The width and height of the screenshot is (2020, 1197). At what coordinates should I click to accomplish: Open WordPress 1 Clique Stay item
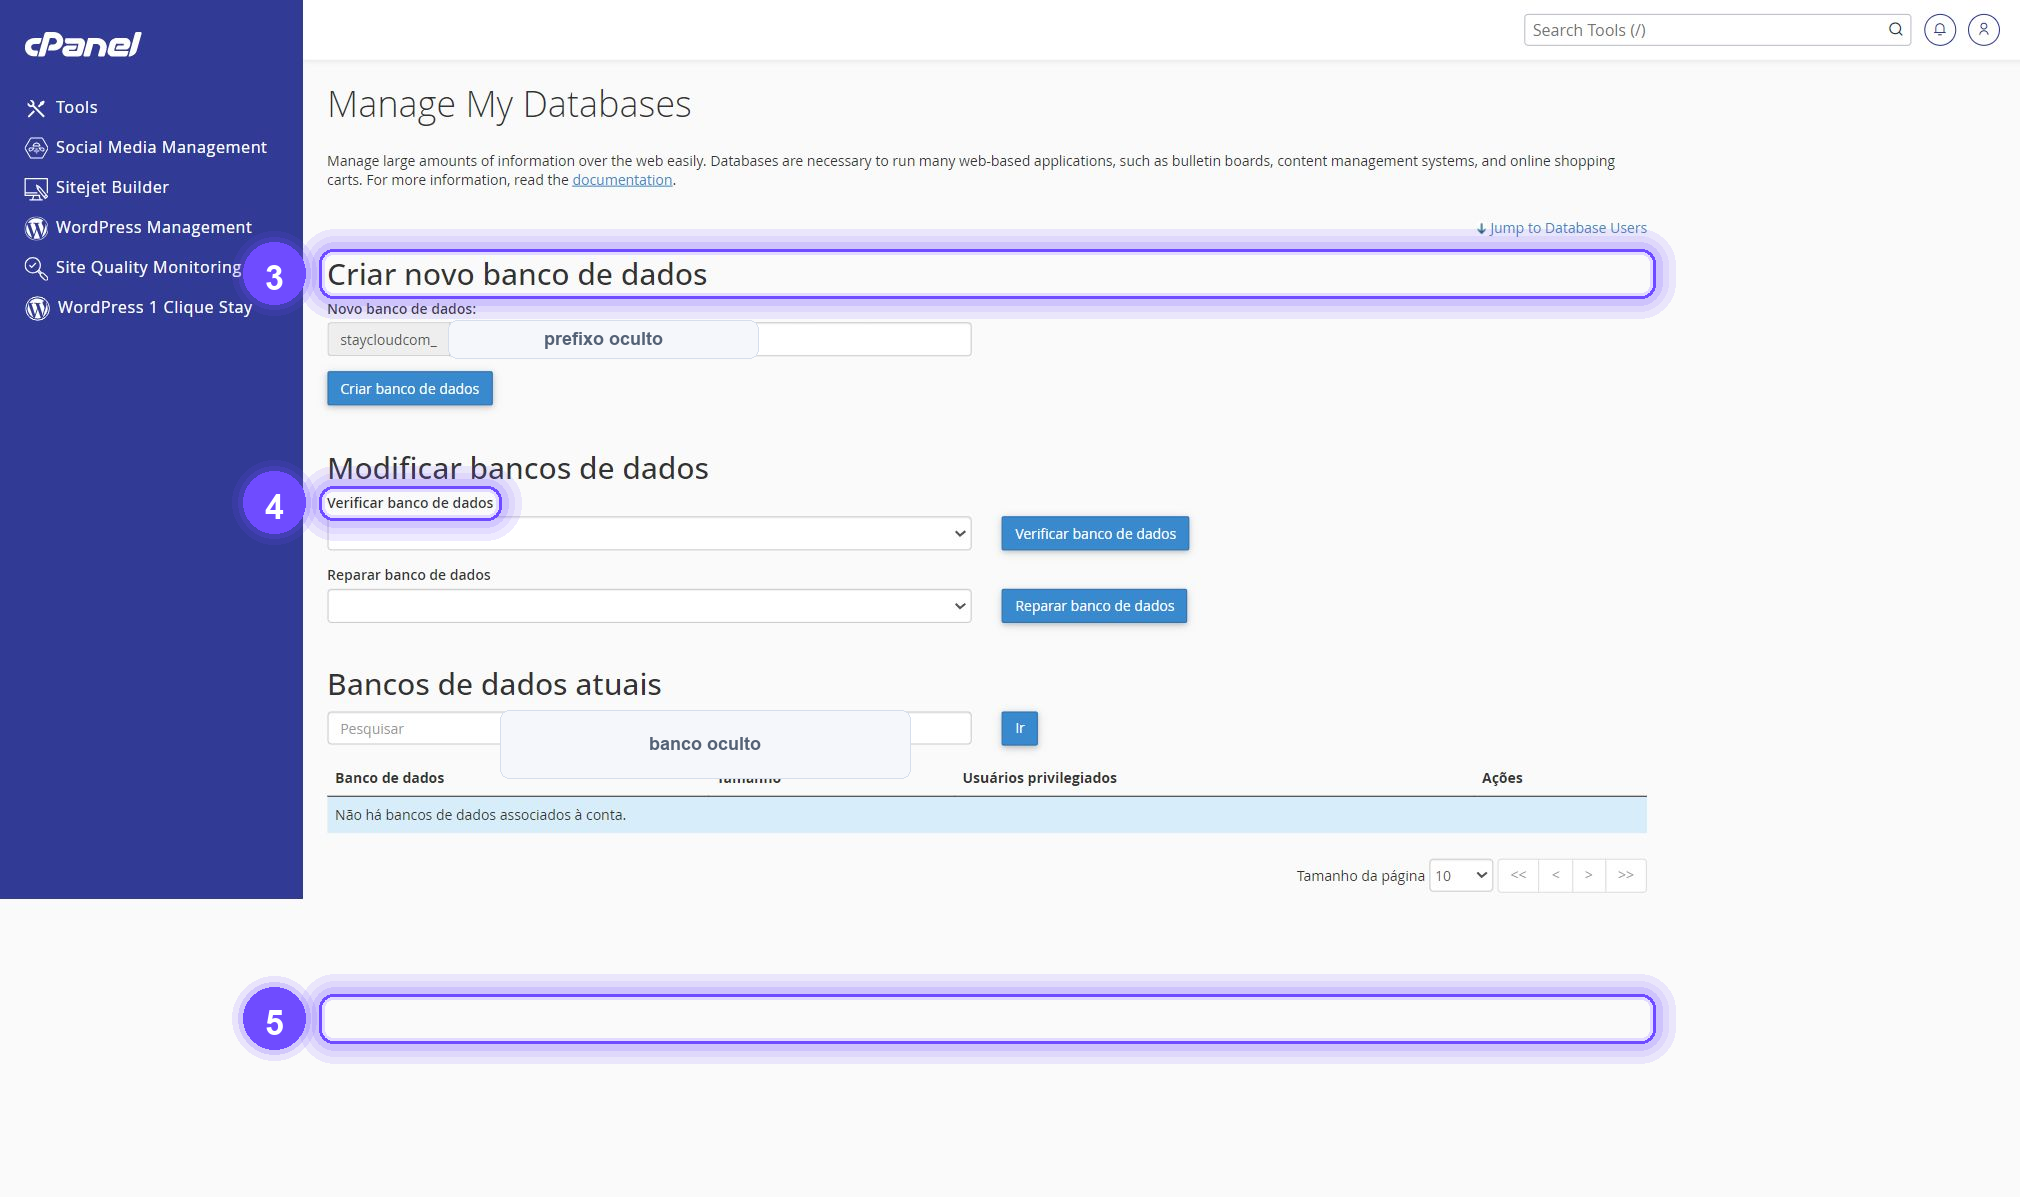coord(155,307)
